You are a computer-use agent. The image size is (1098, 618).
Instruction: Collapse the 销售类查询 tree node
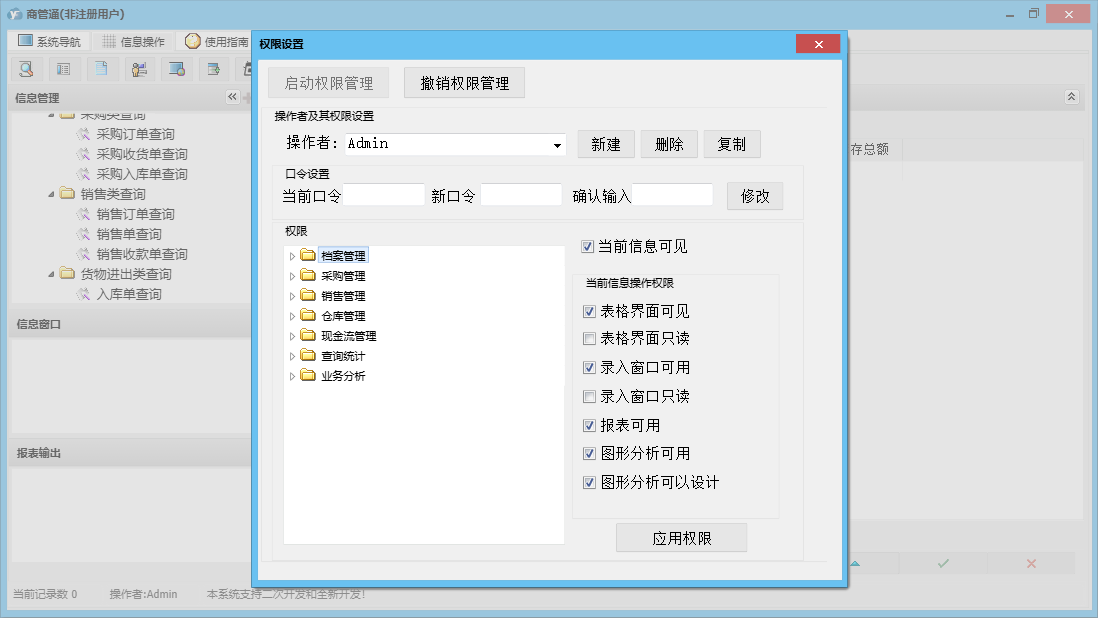[51, 194]
